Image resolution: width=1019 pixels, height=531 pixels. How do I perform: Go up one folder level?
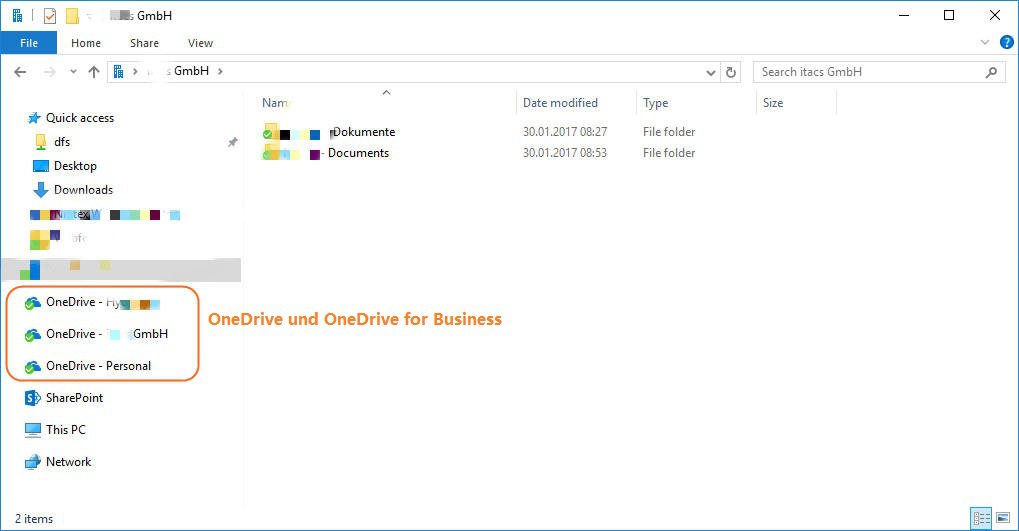[x=94, y=72]
